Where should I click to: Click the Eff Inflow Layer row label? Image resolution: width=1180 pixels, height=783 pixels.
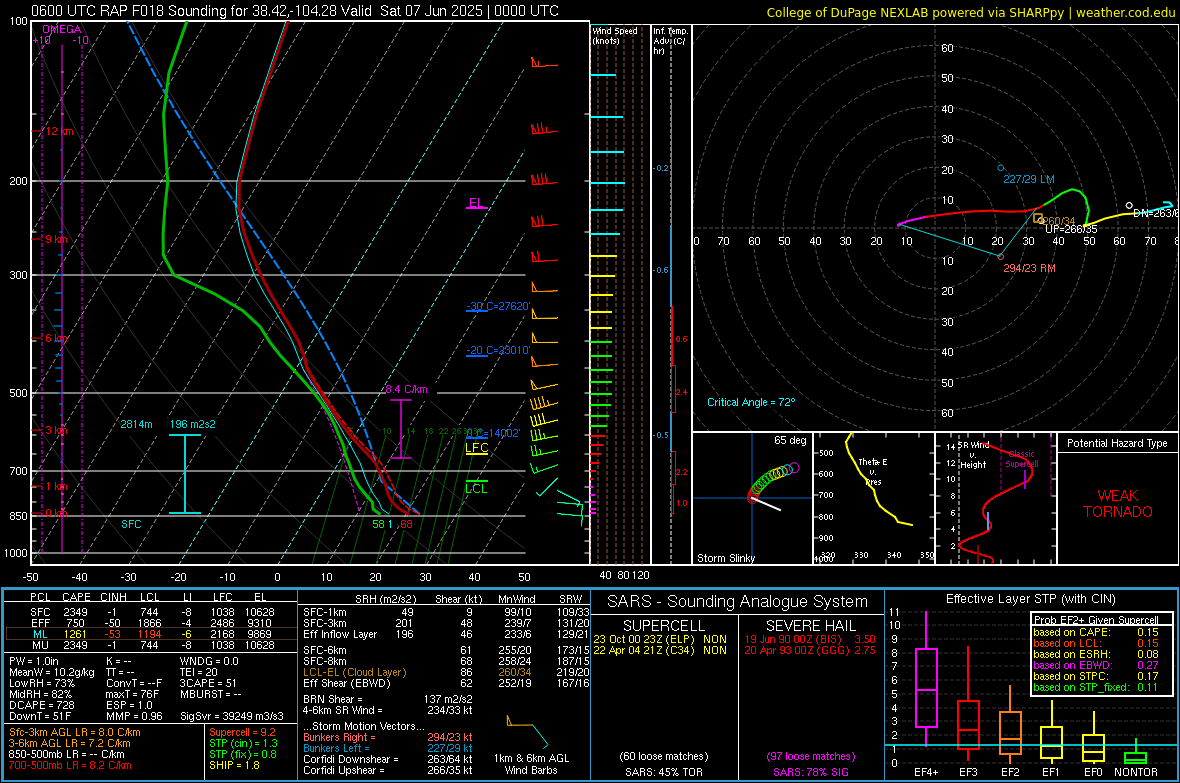pos(339,635)
